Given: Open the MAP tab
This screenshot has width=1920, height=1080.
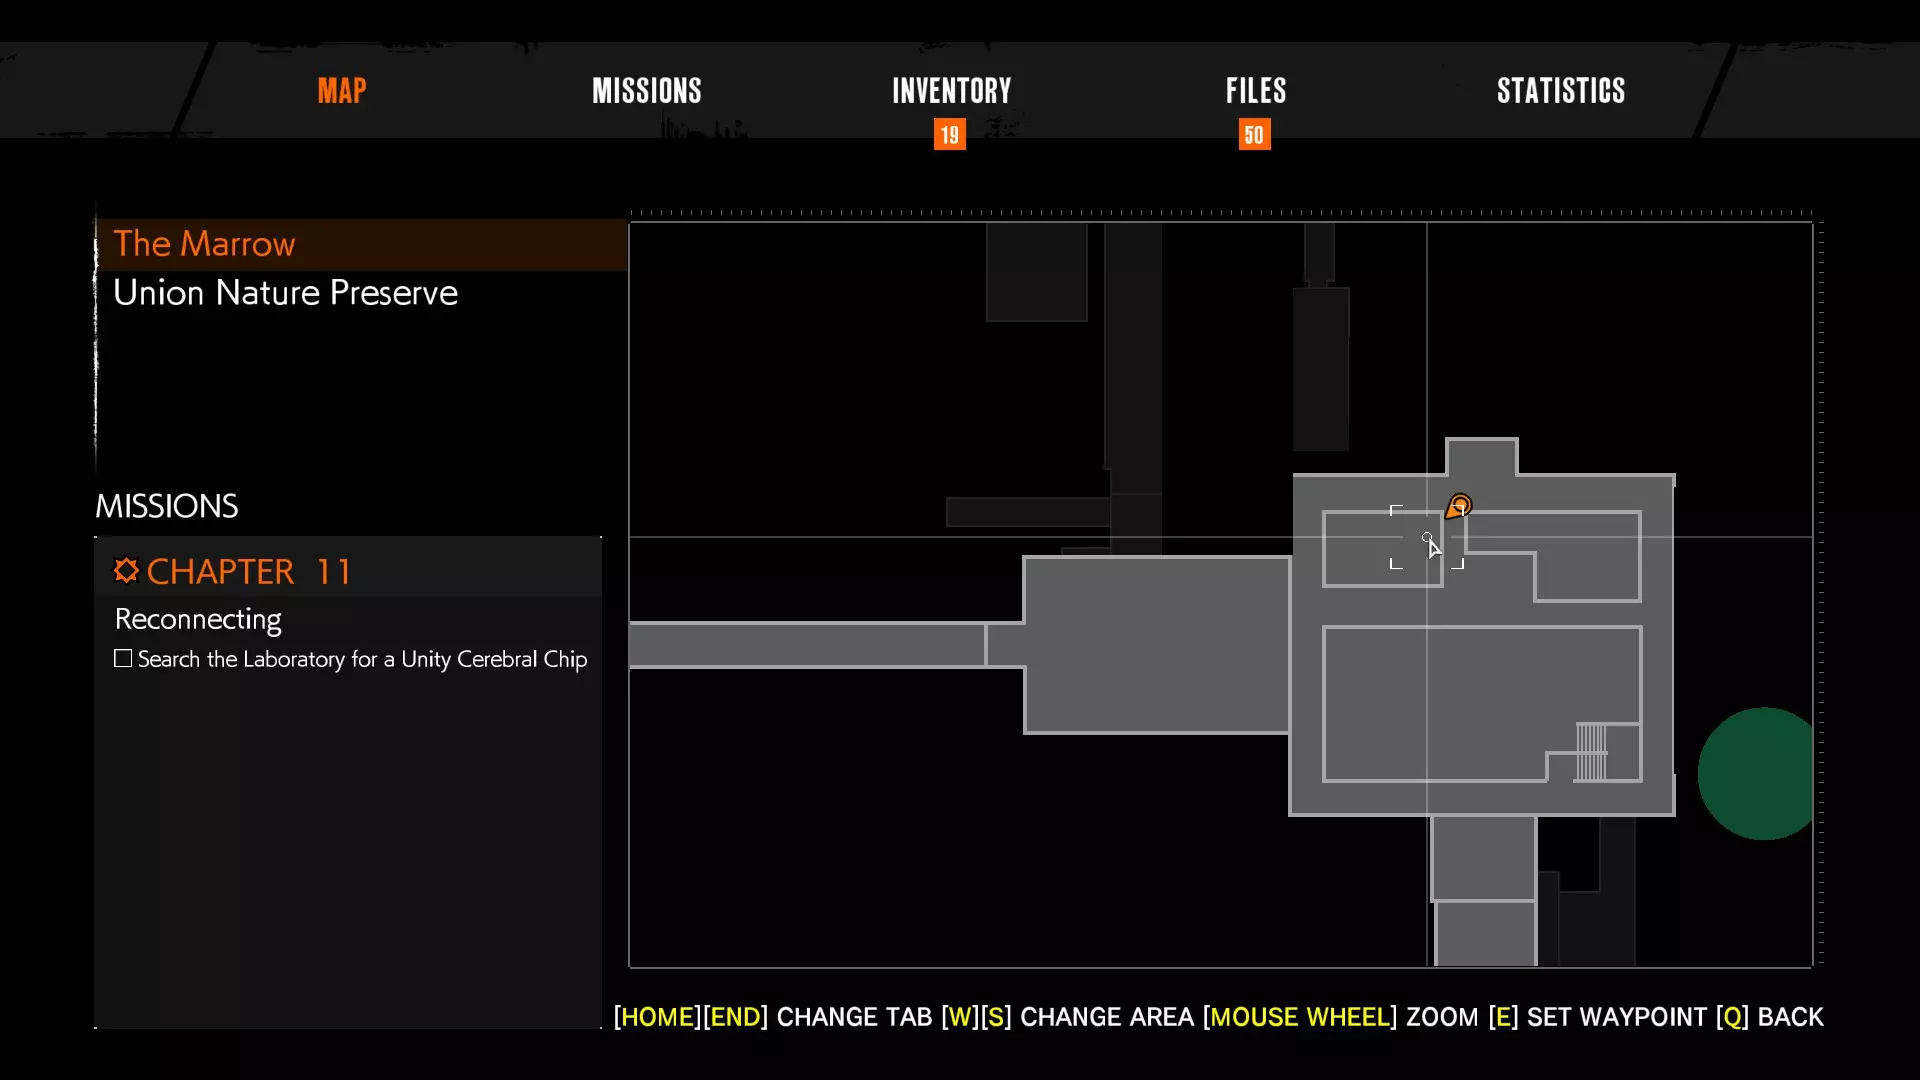Looking at the screenshot, I should tap(342, 91).
